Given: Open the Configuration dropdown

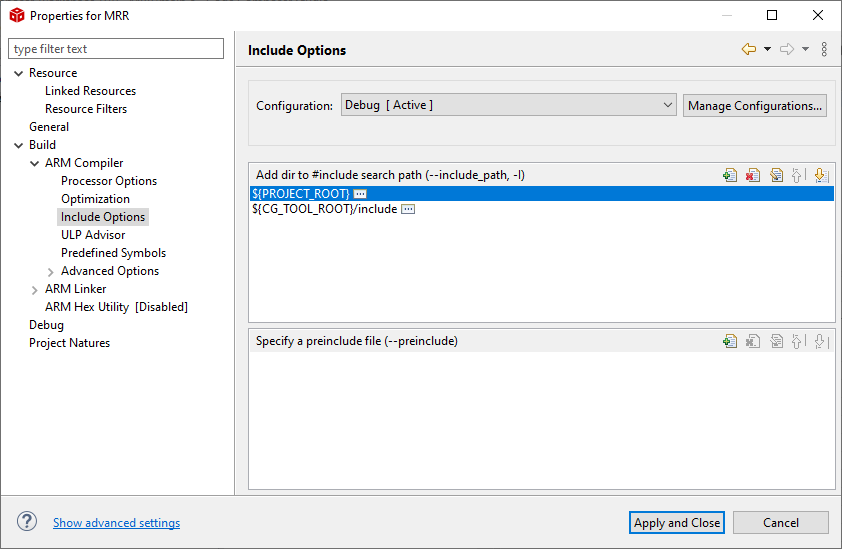Looking at the screenshot, I should tap(508, 105).
